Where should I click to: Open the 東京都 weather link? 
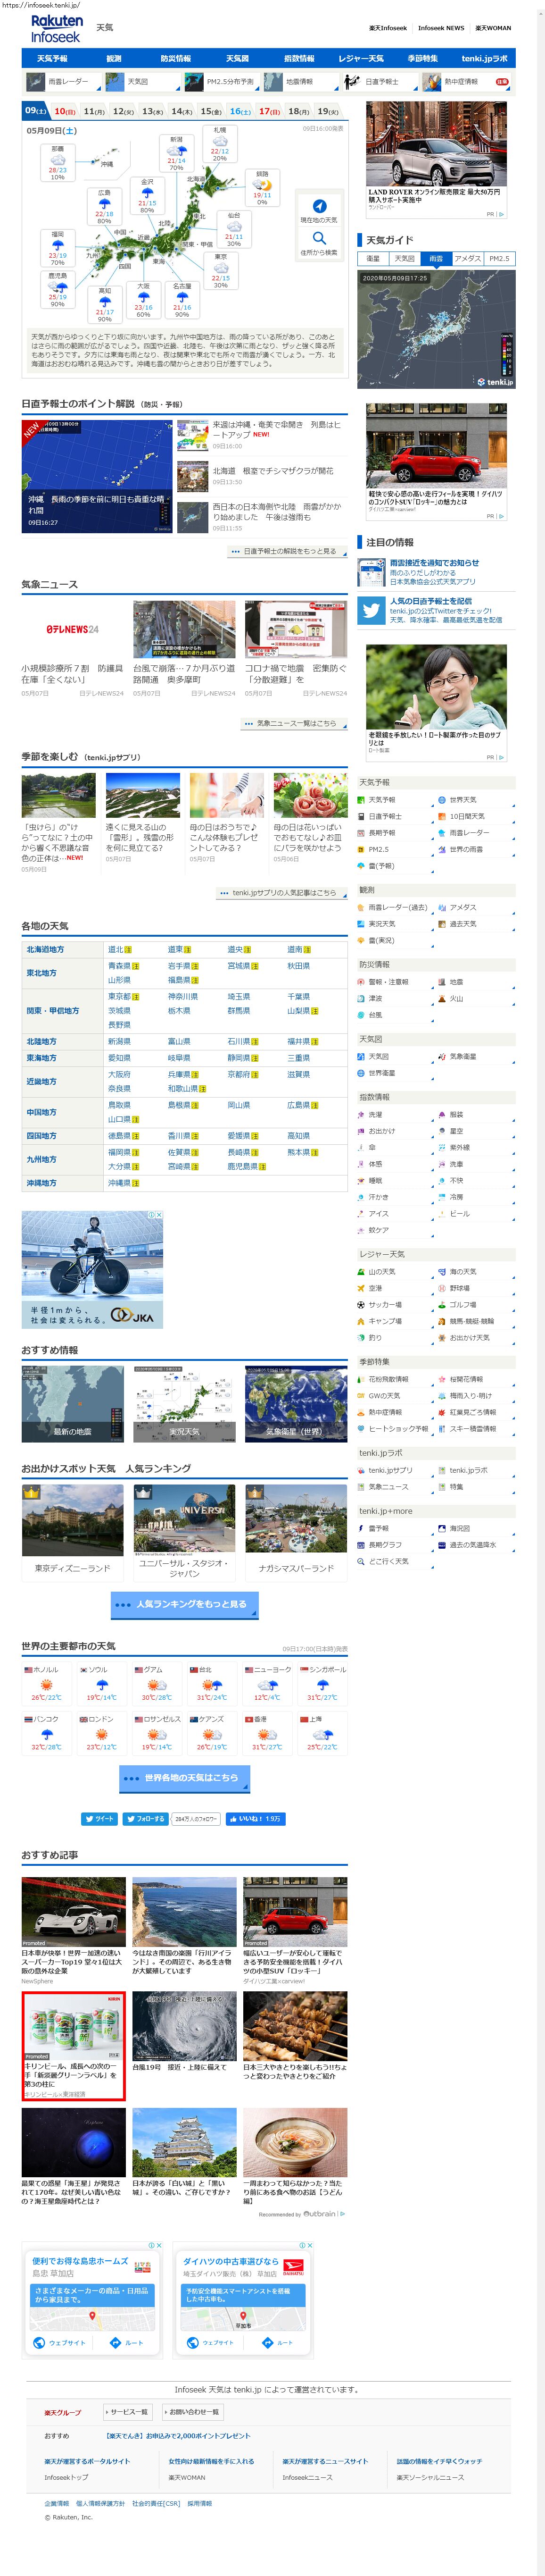click(x=118, y=996)
